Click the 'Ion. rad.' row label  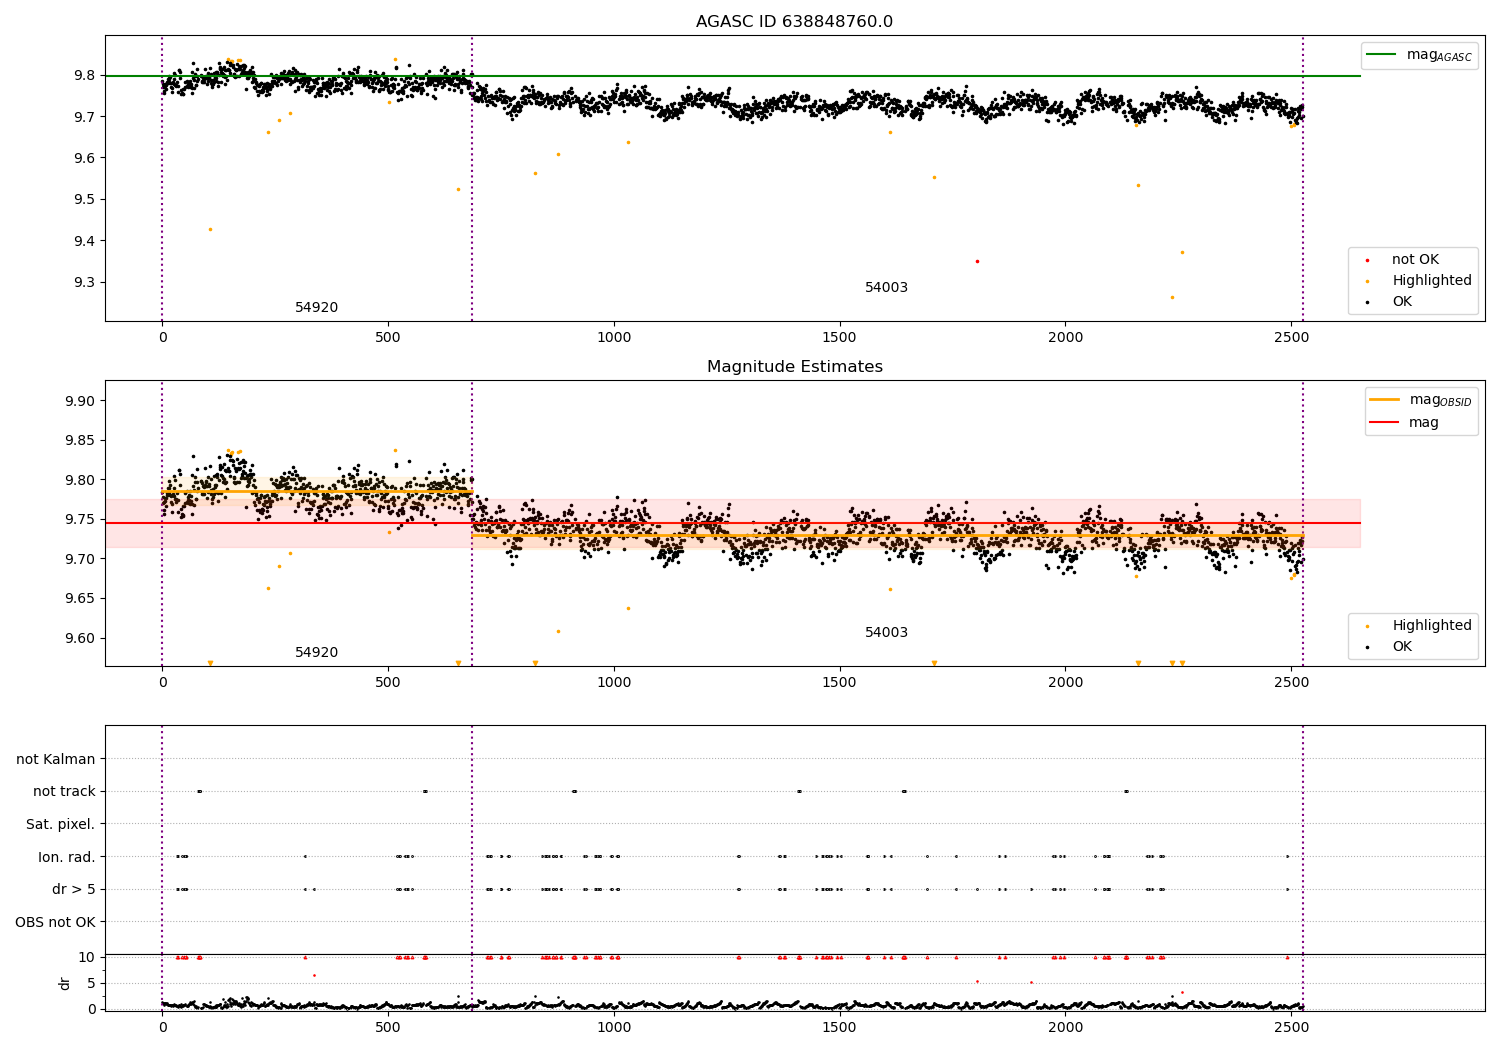point(67,857)
